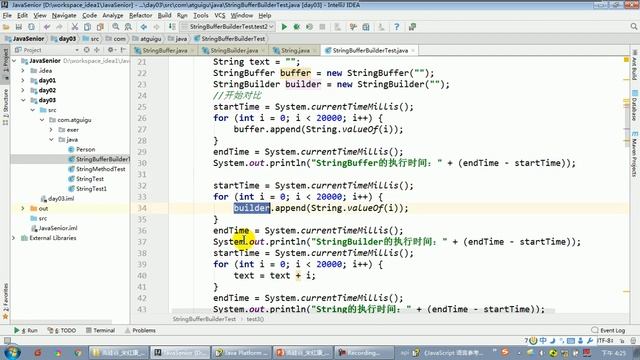
Task: Click the Stop square icon
Action: pos(322,27)
